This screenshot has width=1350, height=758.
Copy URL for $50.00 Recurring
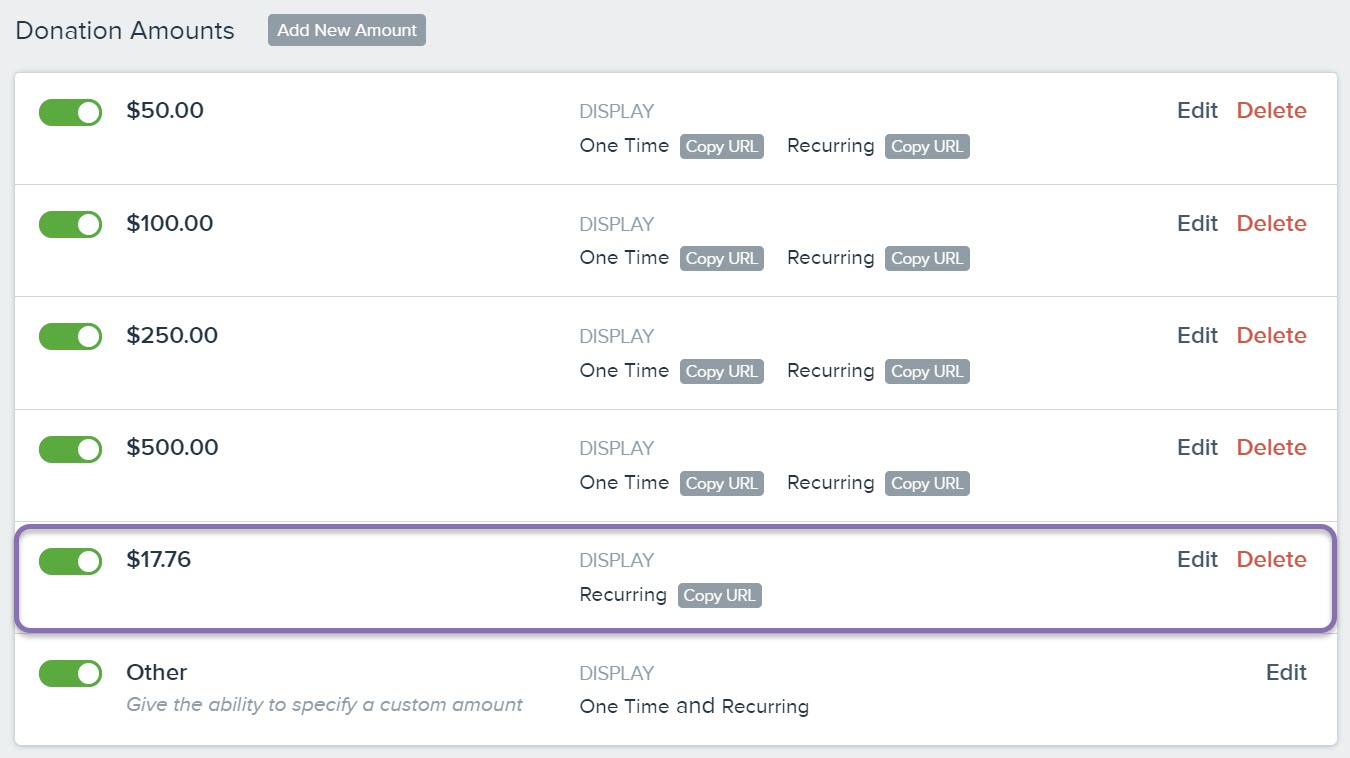coord(927,146)
